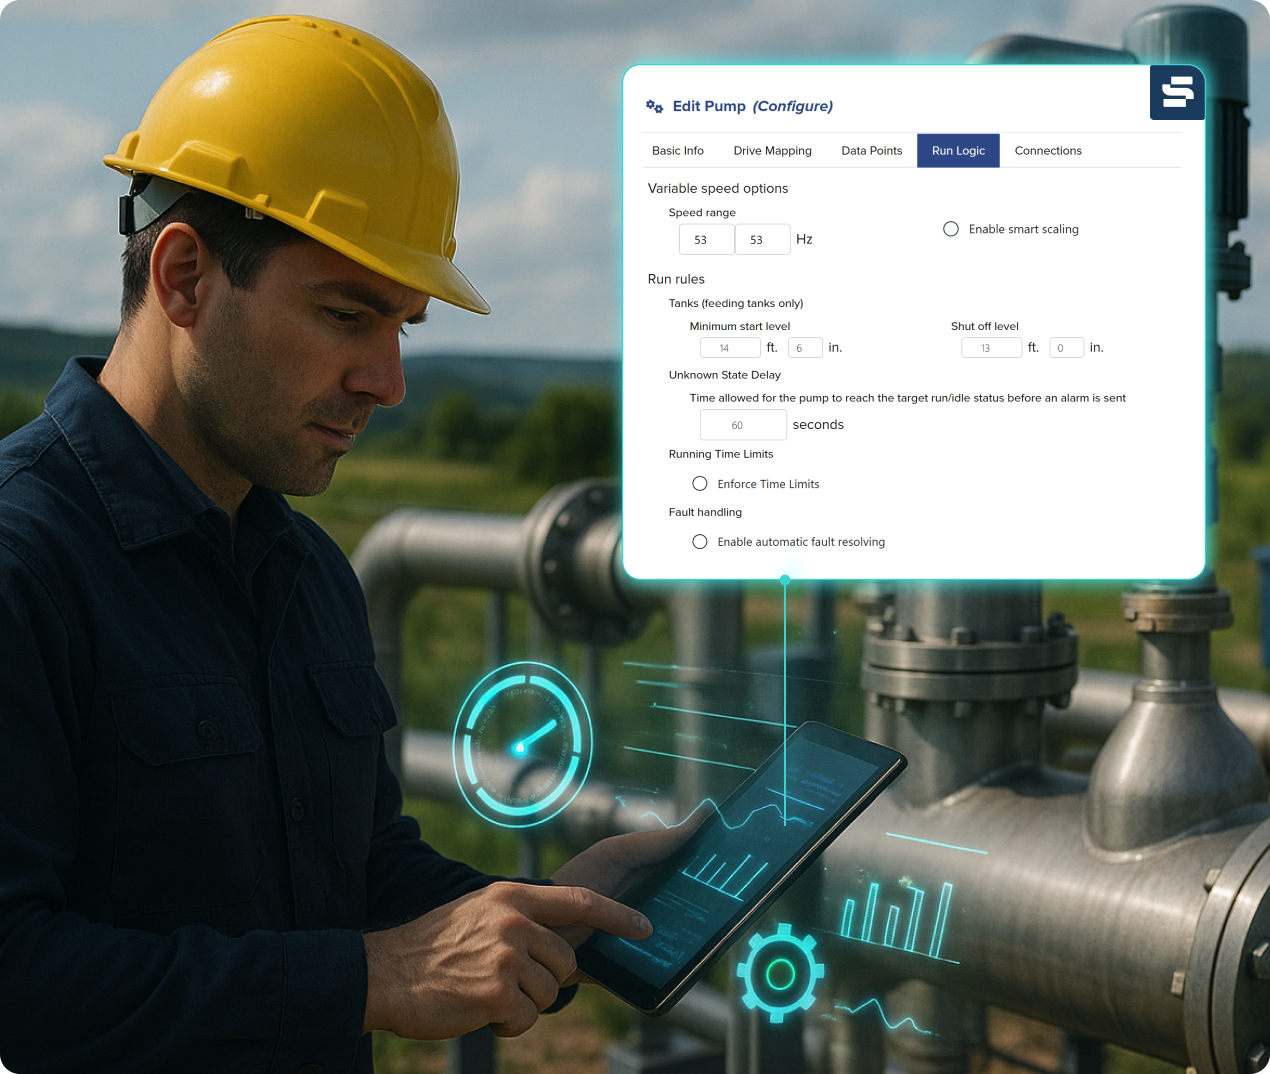
Task: Click the glowing speedometer gauge icon
Action: pos(522,745)
